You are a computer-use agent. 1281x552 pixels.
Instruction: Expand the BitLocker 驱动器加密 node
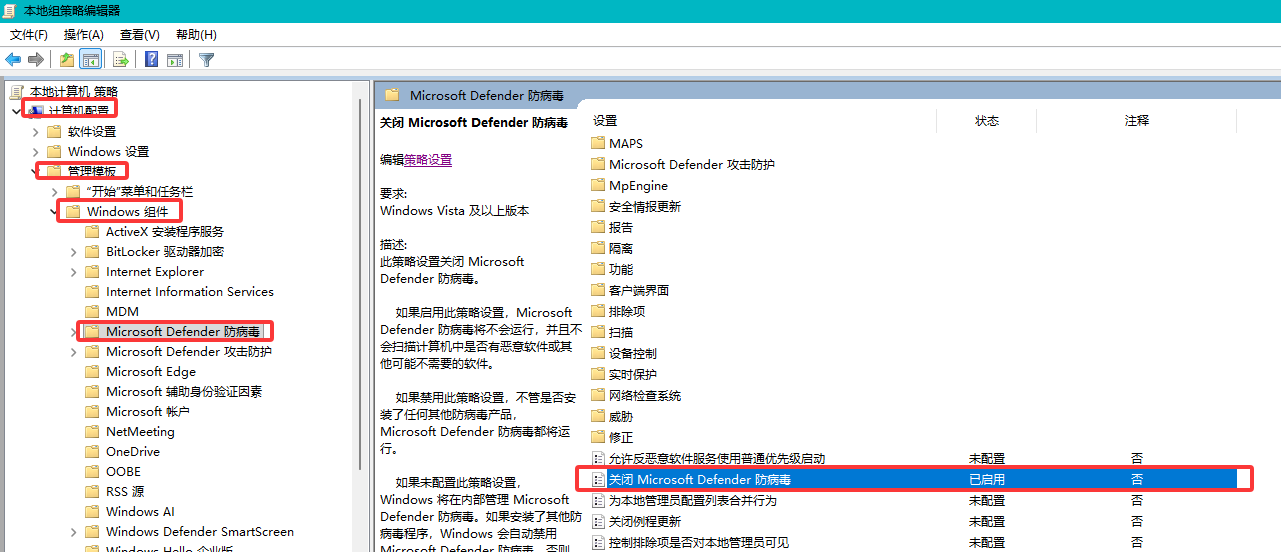tap(74, 251)
